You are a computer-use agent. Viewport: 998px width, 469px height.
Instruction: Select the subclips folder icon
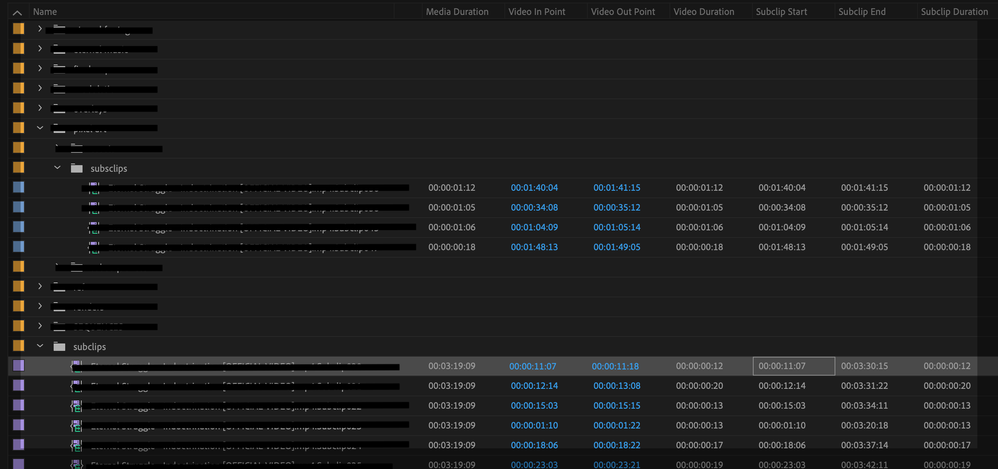tap(59, 347)
